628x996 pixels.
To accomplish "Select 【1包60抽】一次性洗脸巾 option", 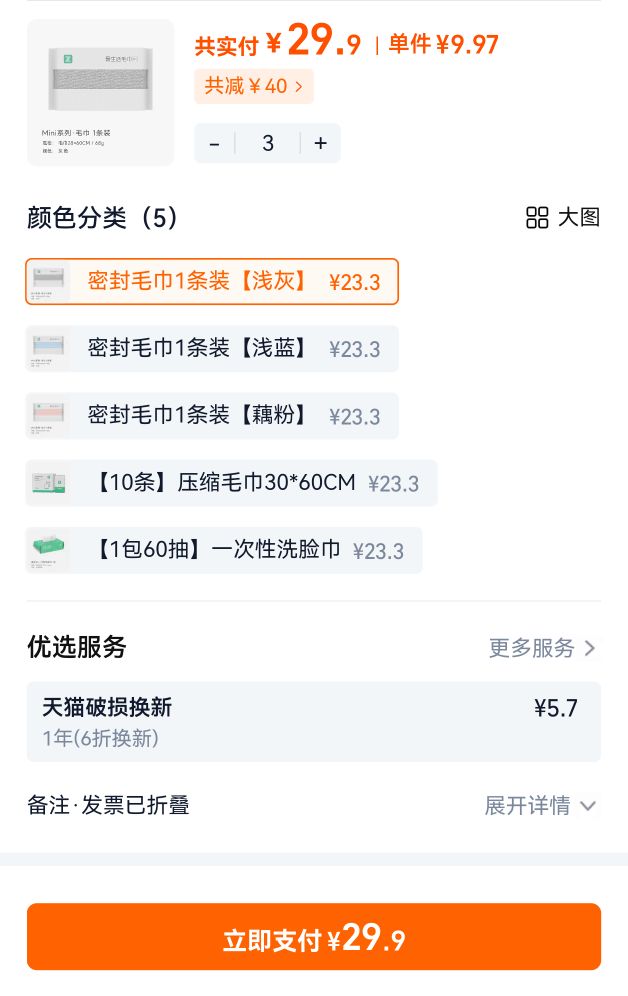I will pyautogui.click(x=224, y=550).
